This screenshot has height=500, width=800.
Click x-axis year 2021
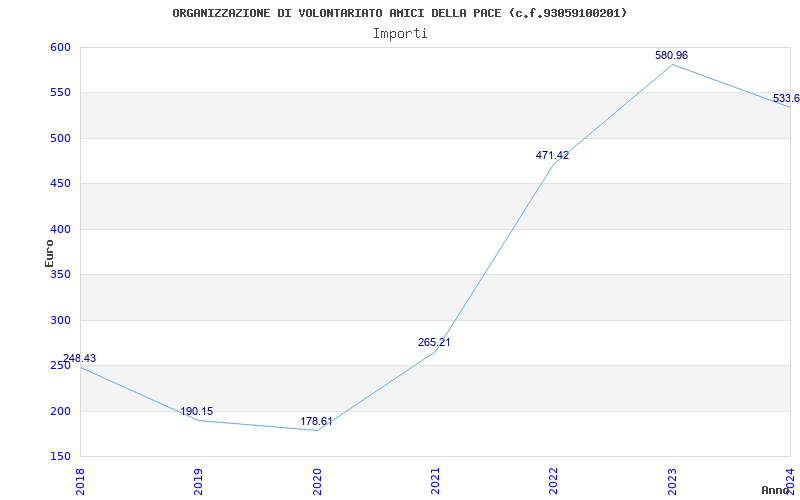(x=435, y=481)
